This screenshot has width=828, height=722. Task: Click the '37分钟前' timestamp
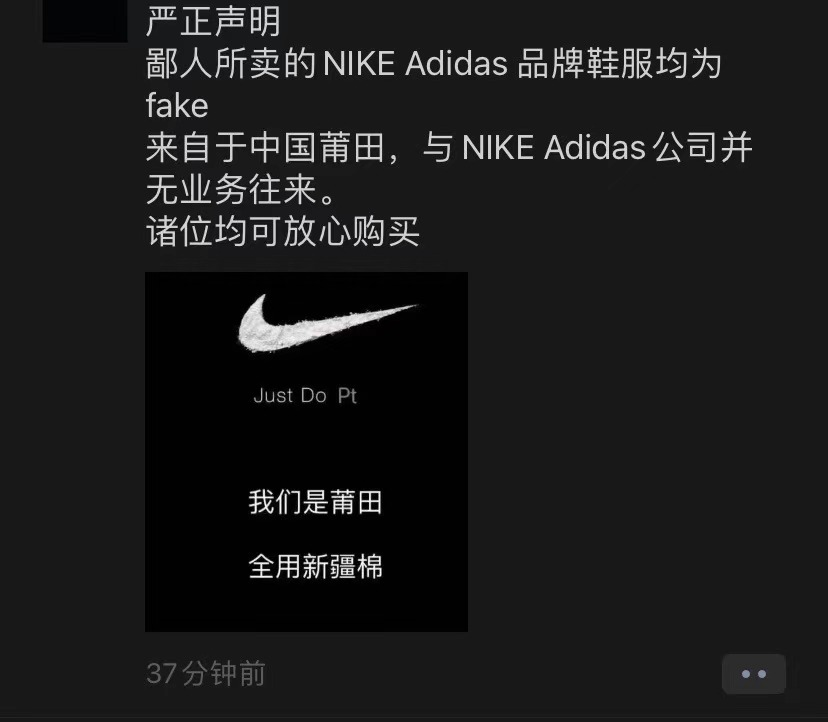pos(205,673)
